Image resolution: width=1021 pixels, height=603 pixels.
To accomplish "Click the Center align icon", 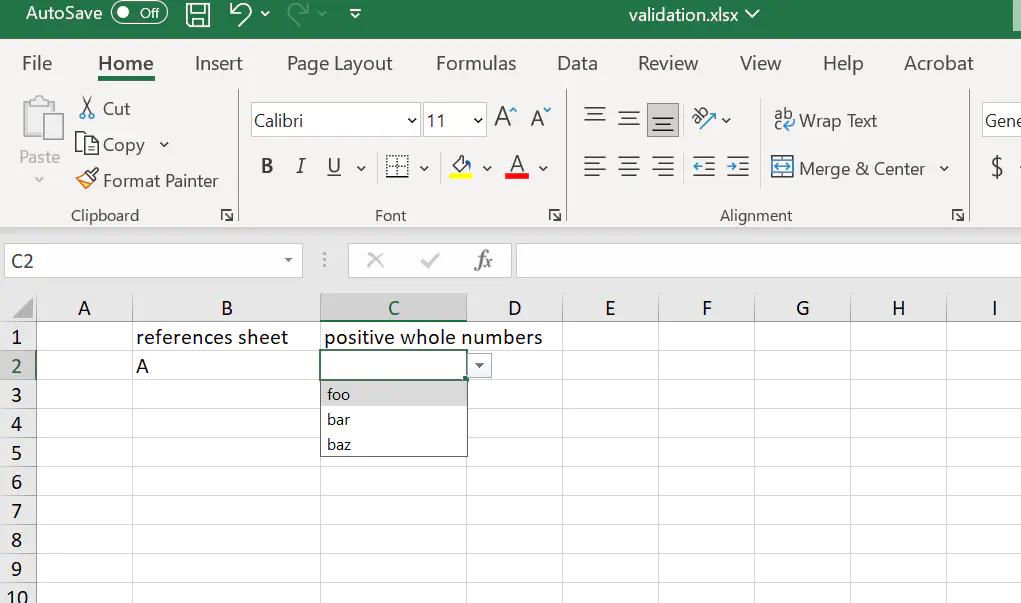I will point(629,167).
